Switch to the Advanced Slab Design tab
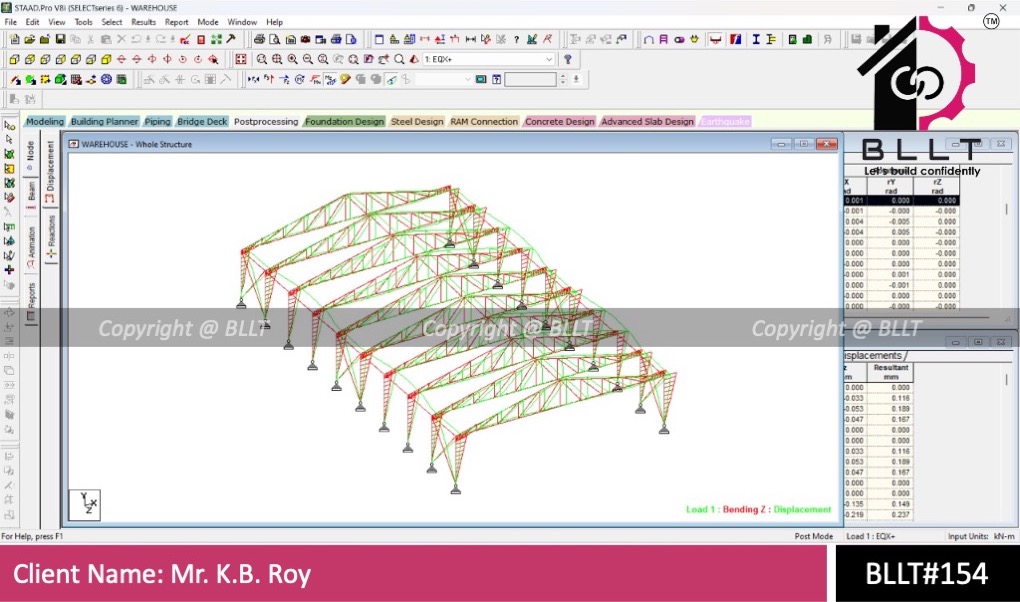Image resolution: width=1020 pixels, height=602 pixels. [647, 122]
